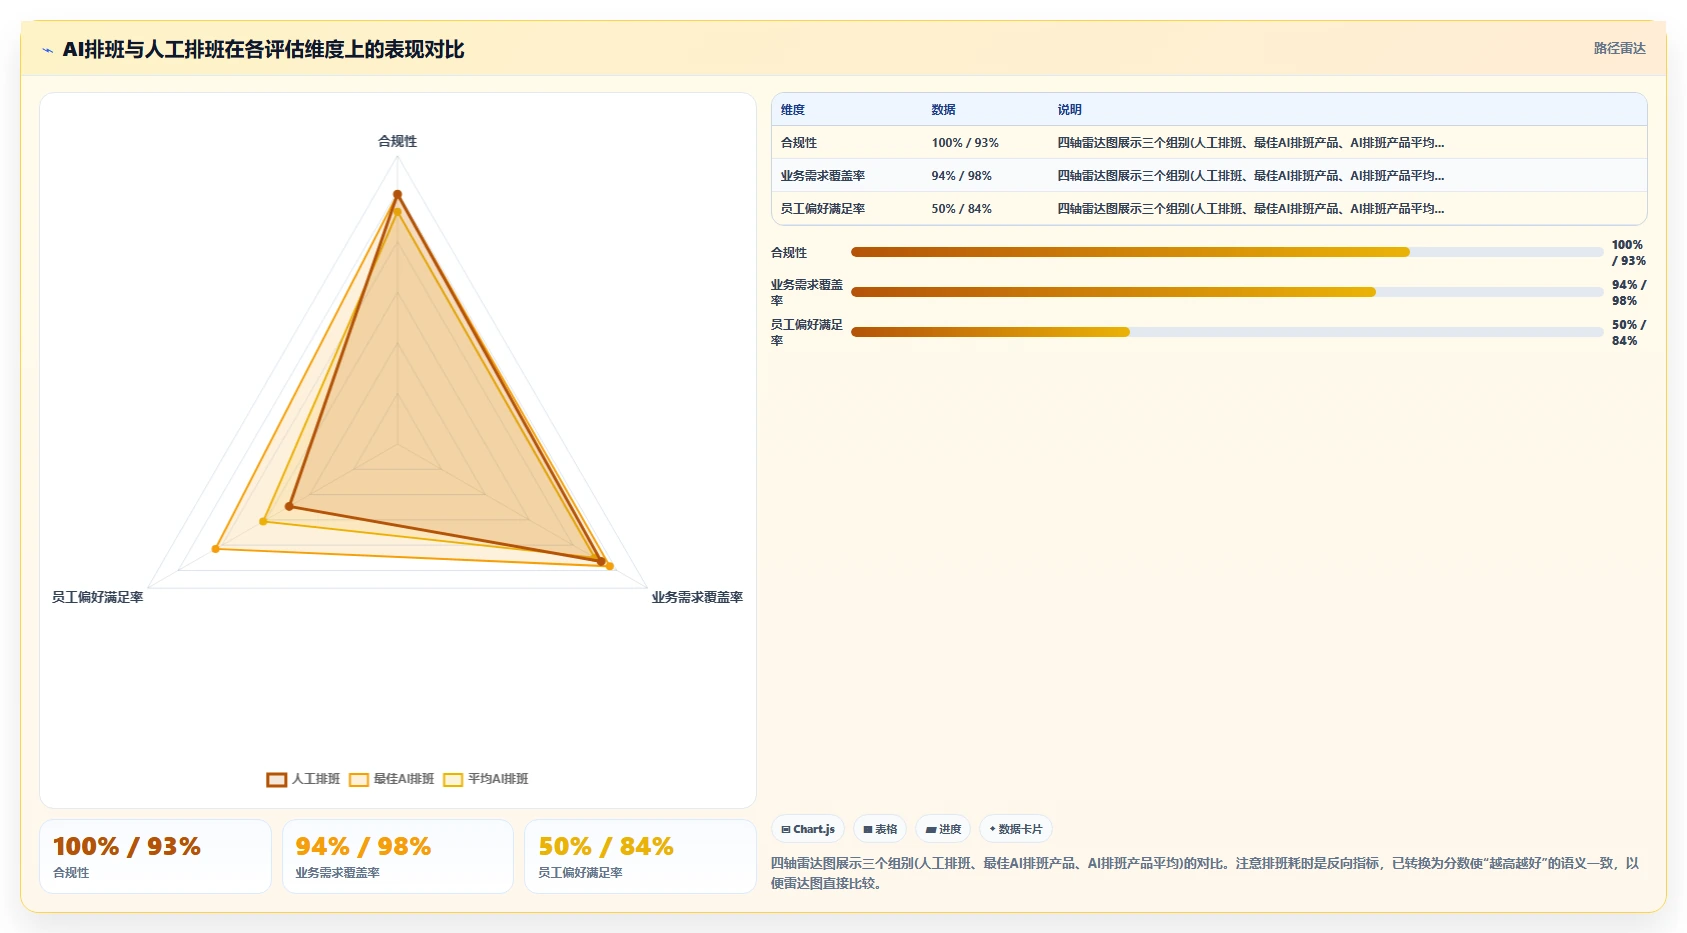The image size is (1687, 933).
Task: Click the Chart.js tag chip
Action: 808,829
